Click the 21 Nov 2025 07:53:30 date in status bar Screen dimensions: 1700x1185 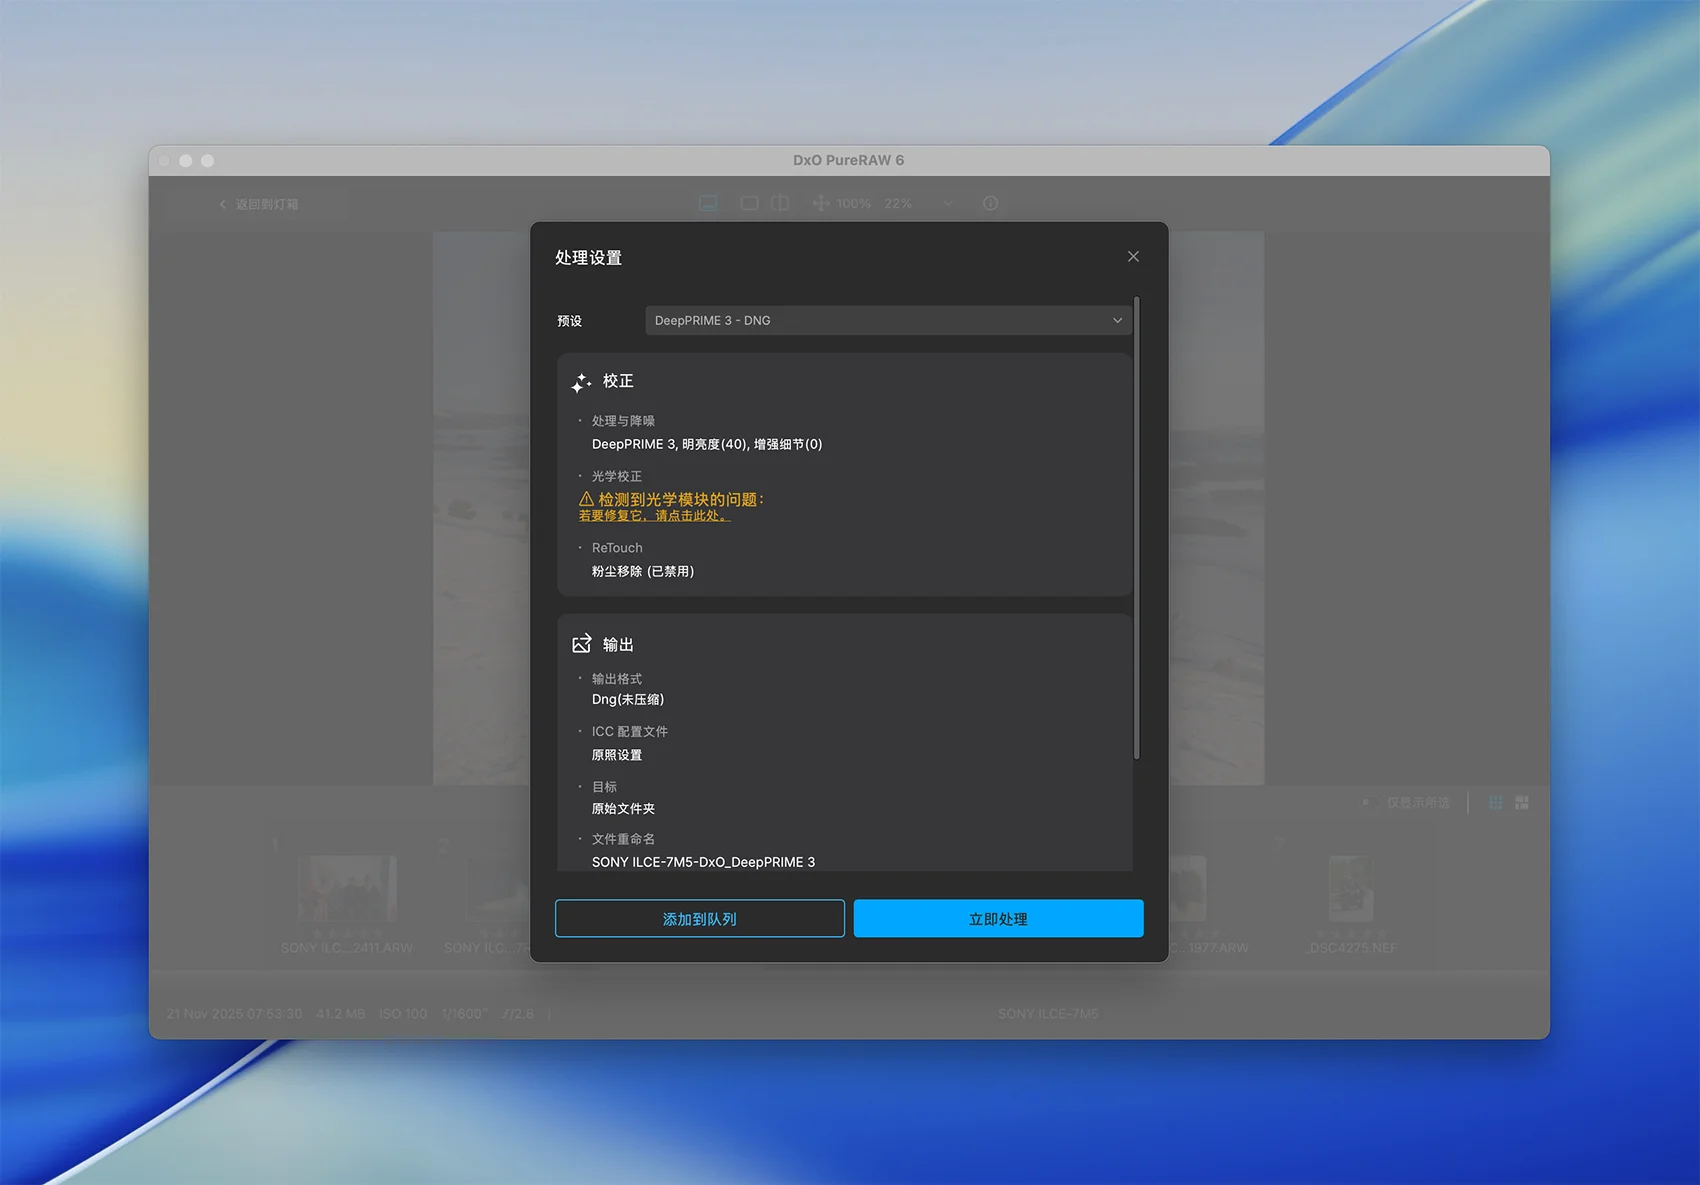click(x=234, y=1014)
